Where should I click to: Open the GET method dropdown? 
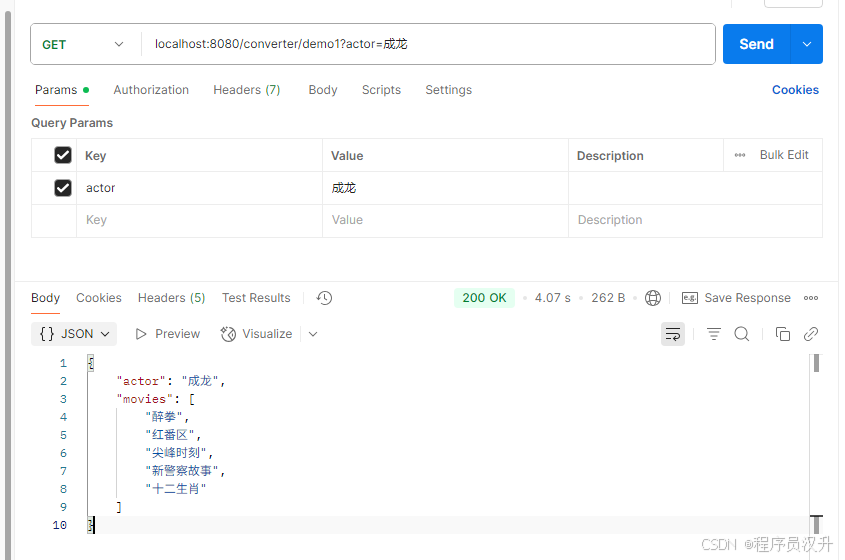[84, 44]
